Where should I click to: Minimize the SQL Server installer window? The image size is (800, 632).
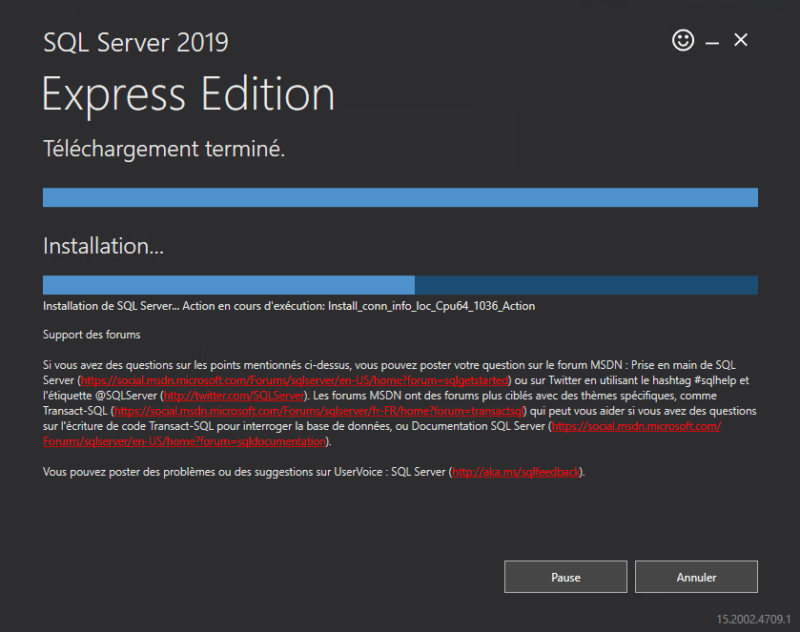(712, 41)
